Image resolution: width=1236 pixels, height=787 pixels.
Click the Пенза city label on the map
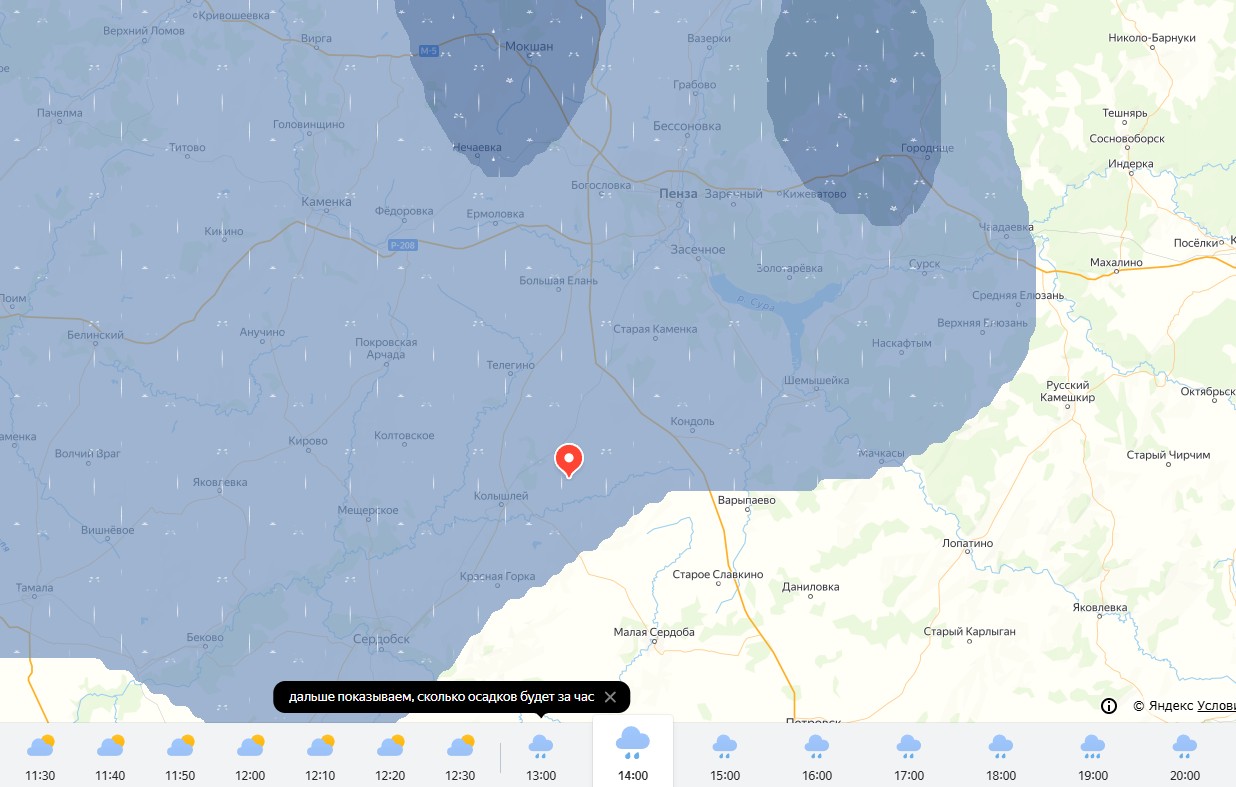click(678, 193)
